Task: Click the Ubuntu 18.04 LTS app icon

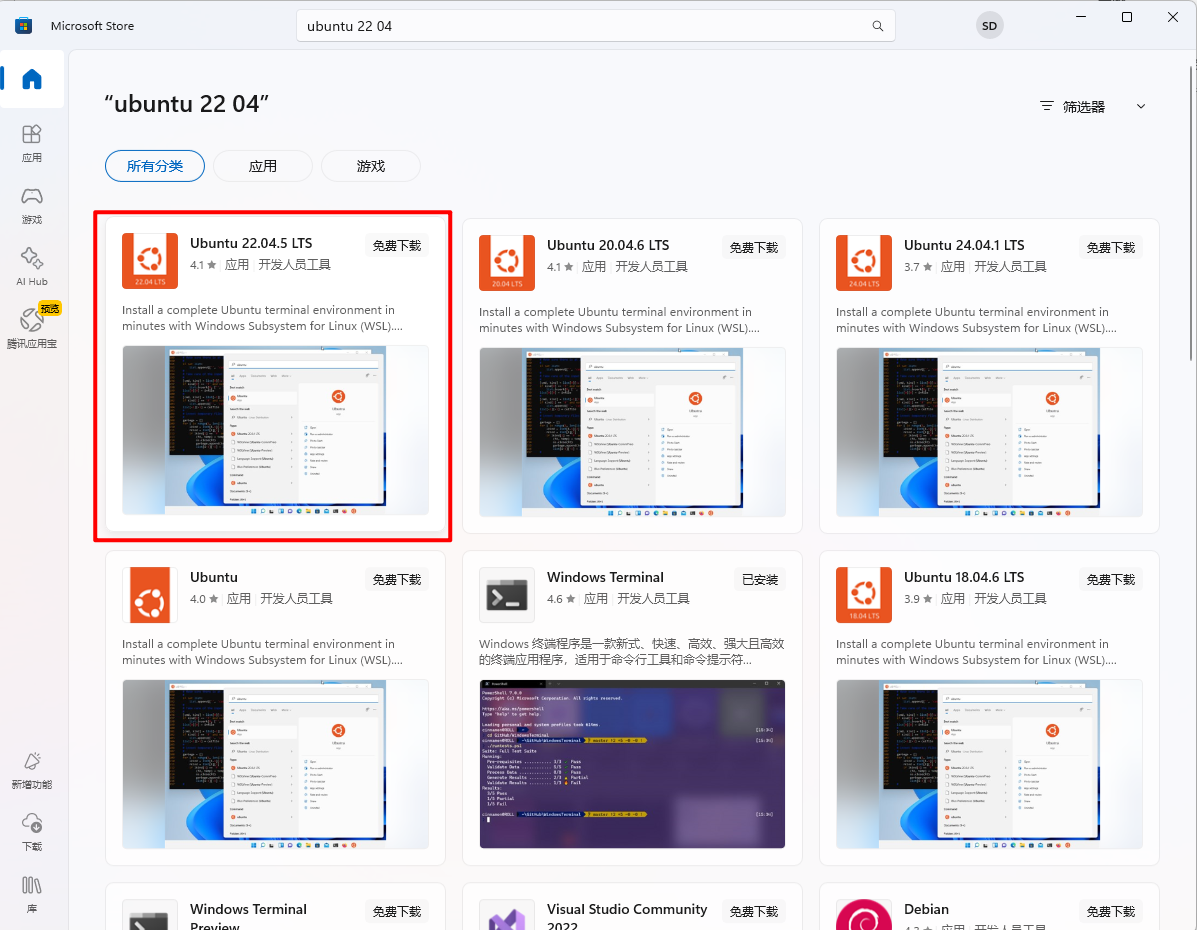Action: (x=864, y=595)
